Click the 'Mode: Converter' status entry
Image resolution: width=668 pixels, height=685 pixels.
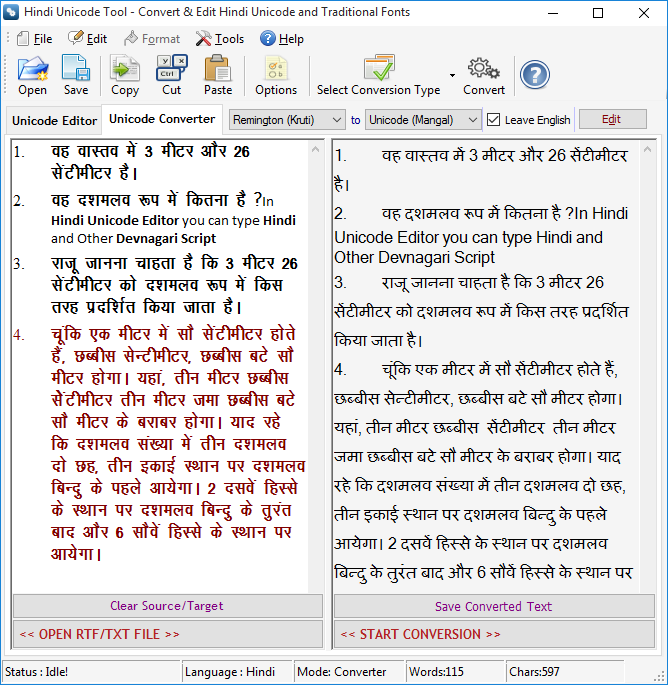(349, 672)
